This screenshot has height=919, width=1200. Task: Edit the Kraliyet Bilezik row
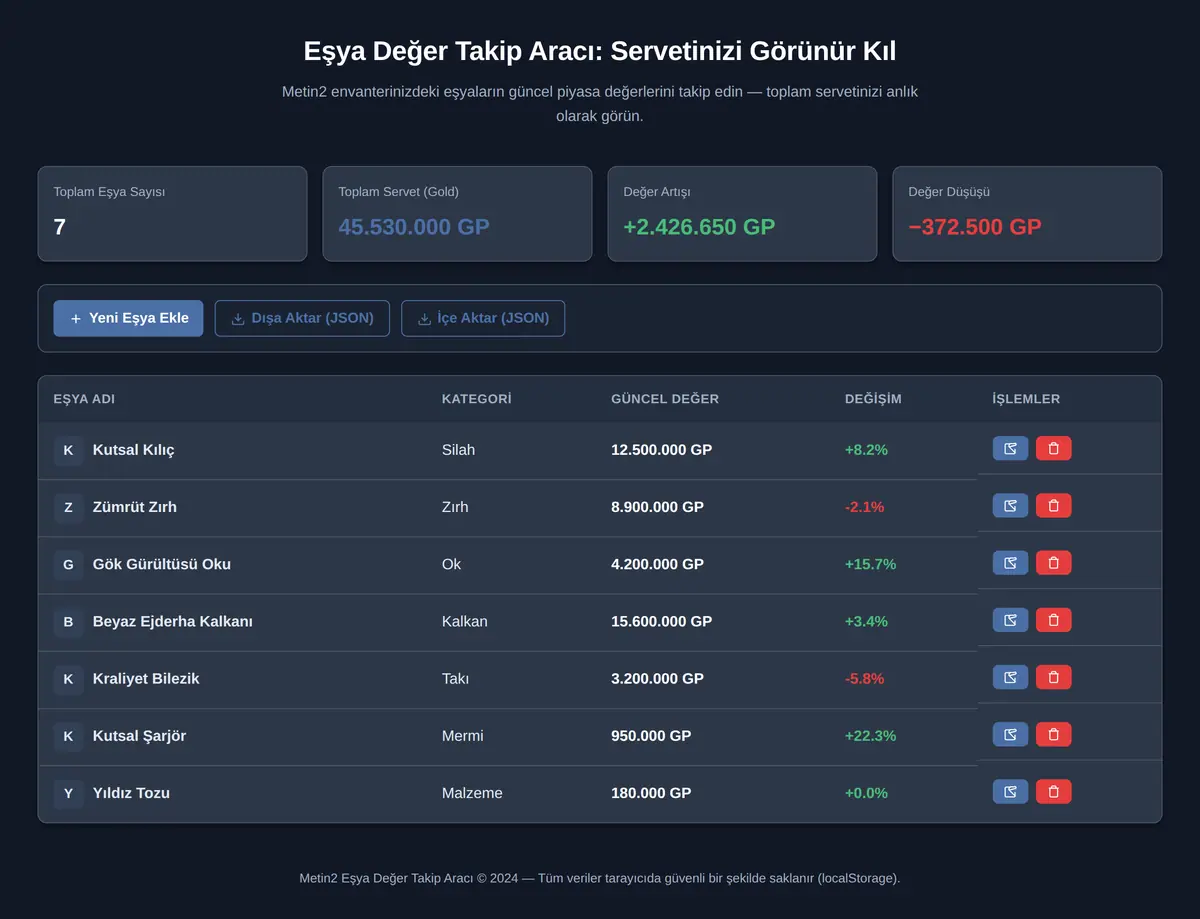[1010, 676]
